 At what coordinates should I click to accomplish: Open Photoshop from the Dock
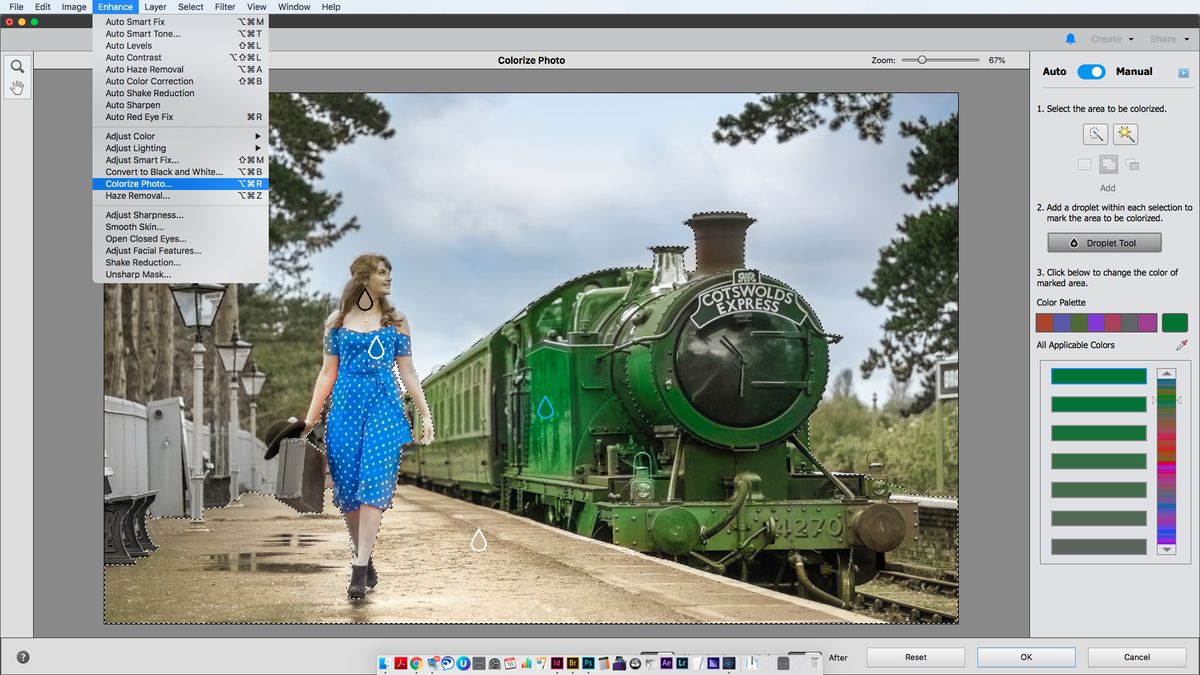(588, 662)
